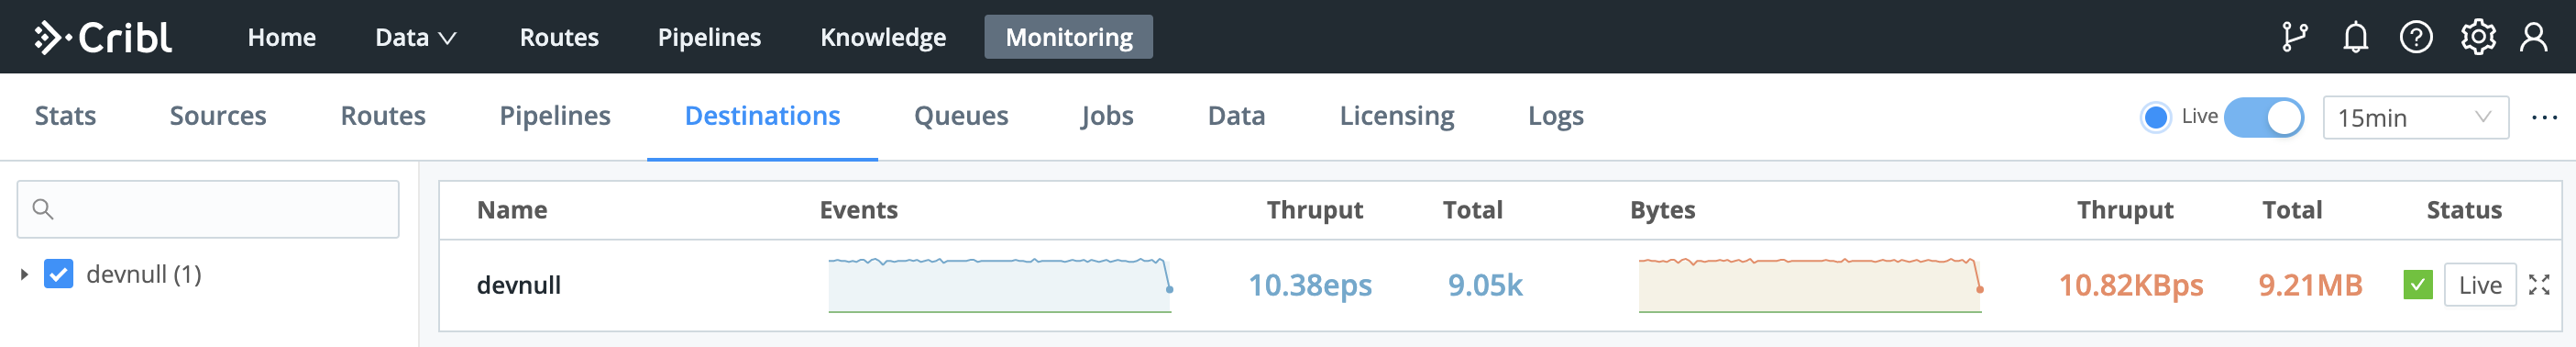
Task: Click the green status checkmark for devnull
Action: click(x=2417, y=285)
